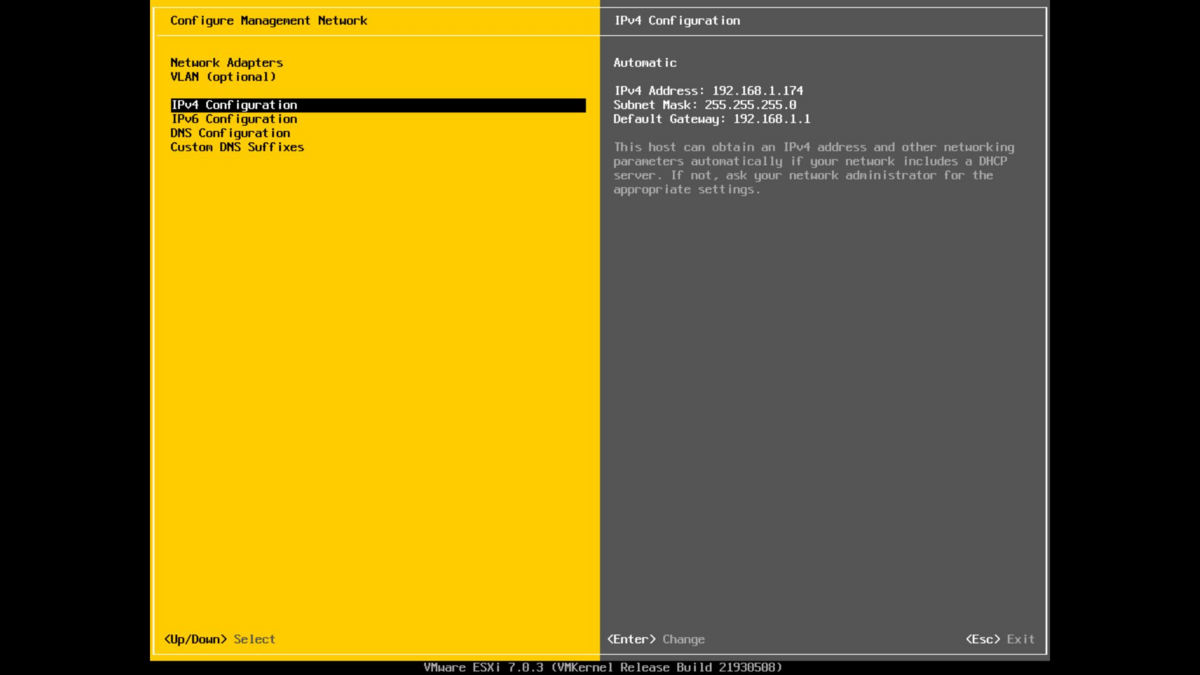The image size is (1200, 675).
Task: Click the <Up/Down> Select hint
Action: (x=220, y=639)
